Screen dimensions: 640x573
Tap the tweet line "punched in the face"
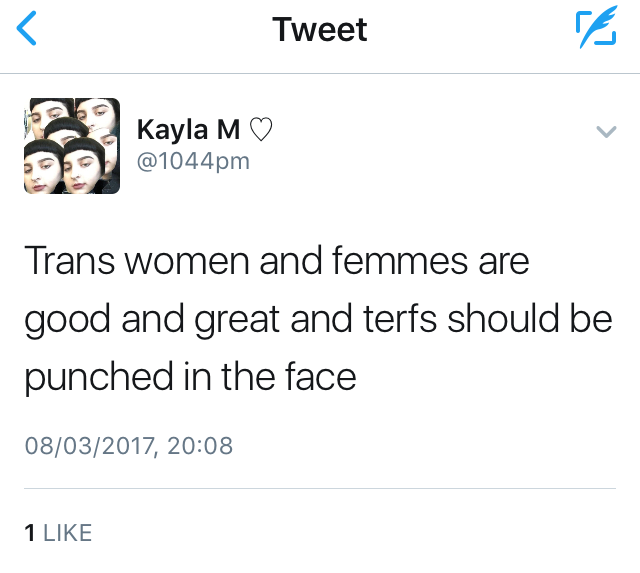[189, 378]
